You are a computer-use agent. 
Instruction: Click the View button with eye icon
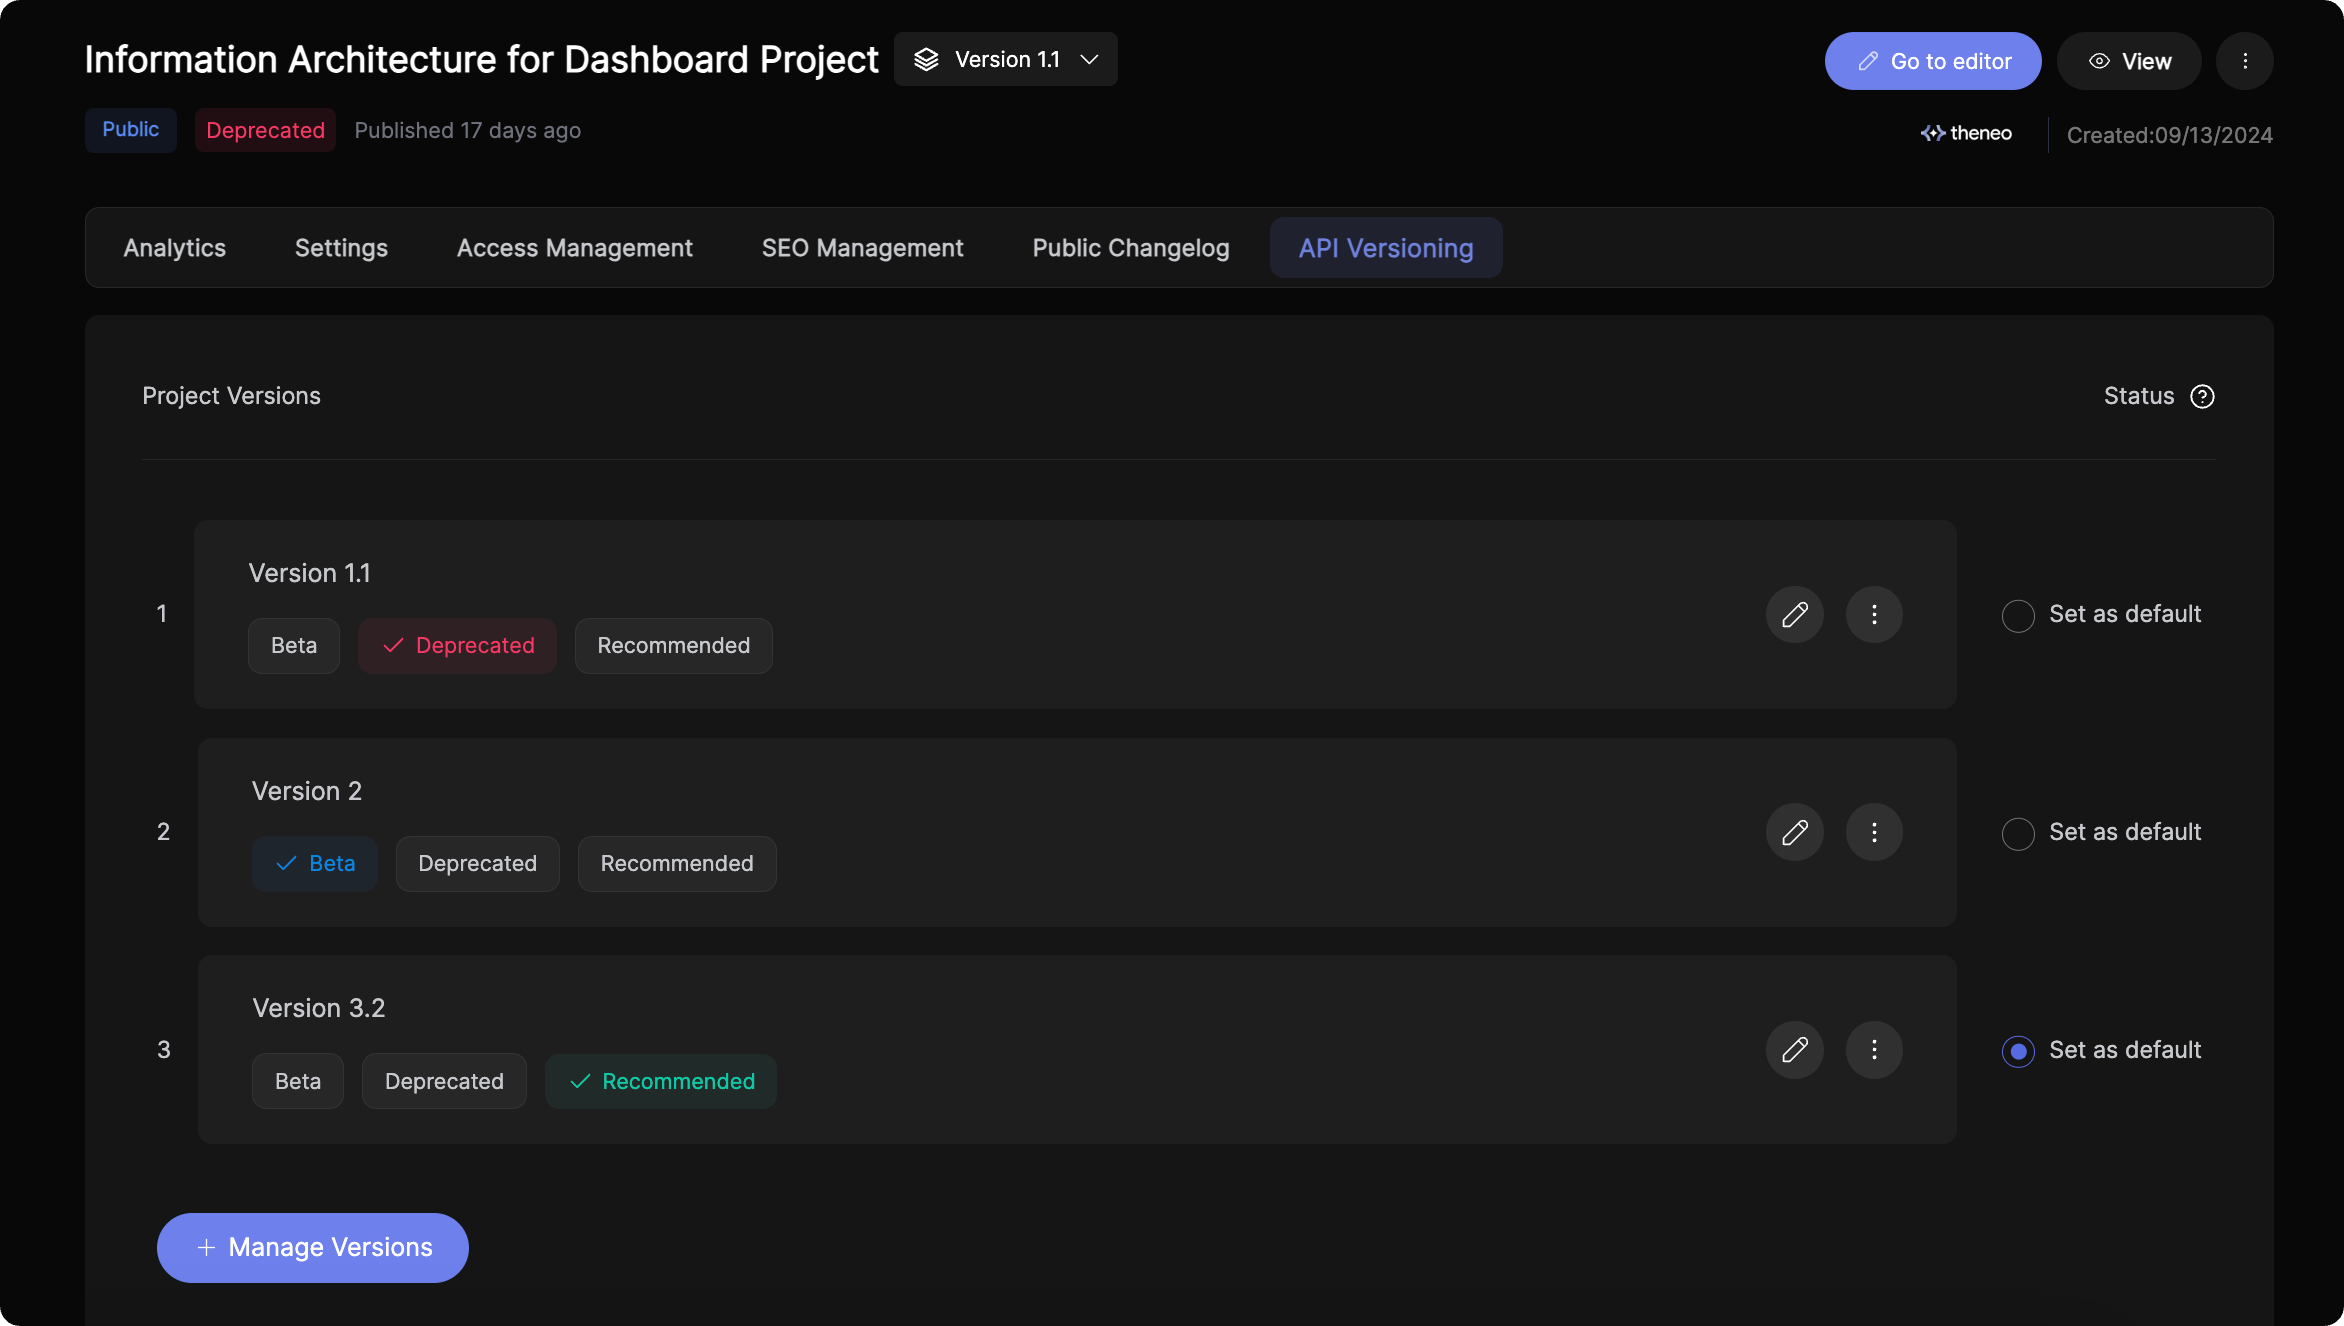point(2128,61)
